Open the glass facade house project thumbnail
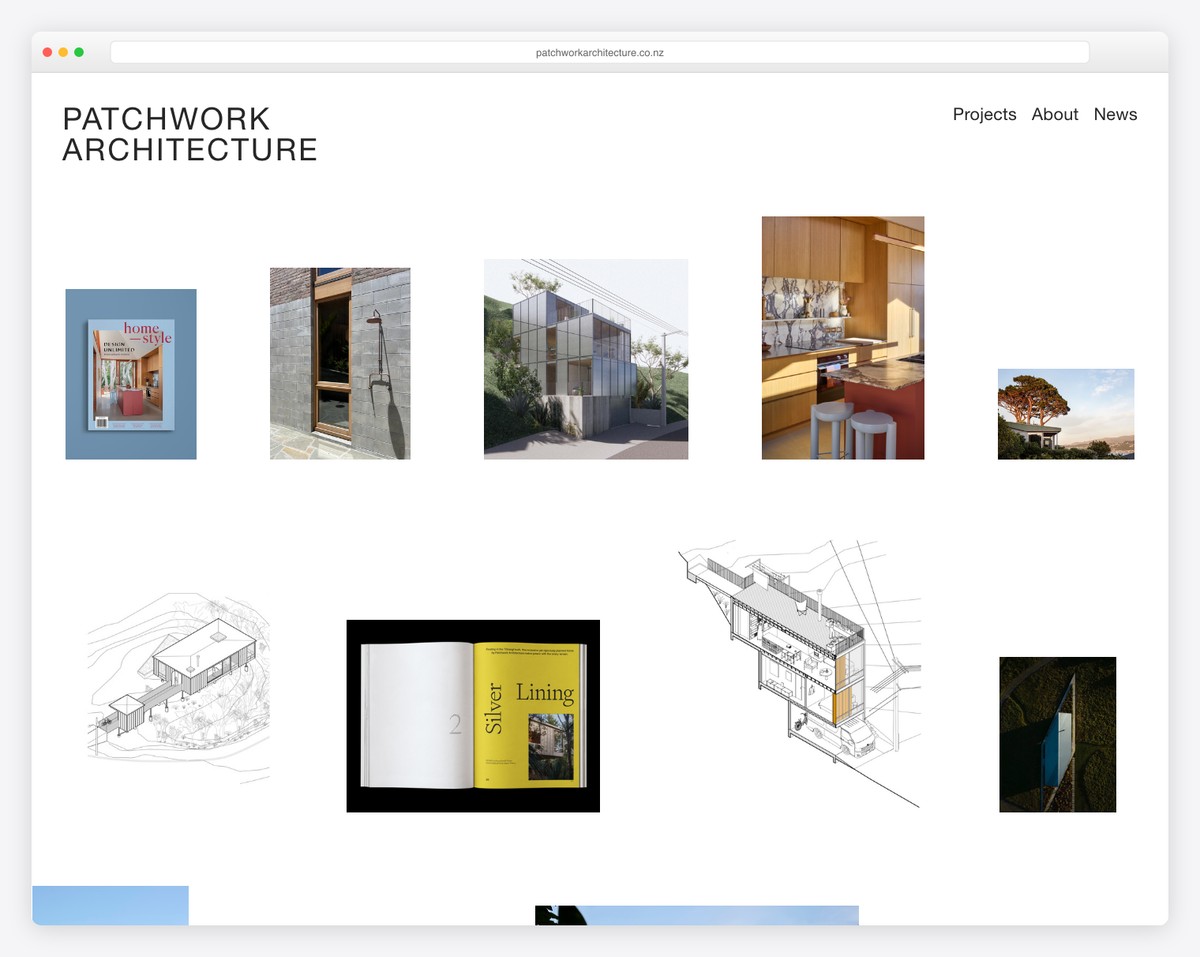 tap(585, 358)
